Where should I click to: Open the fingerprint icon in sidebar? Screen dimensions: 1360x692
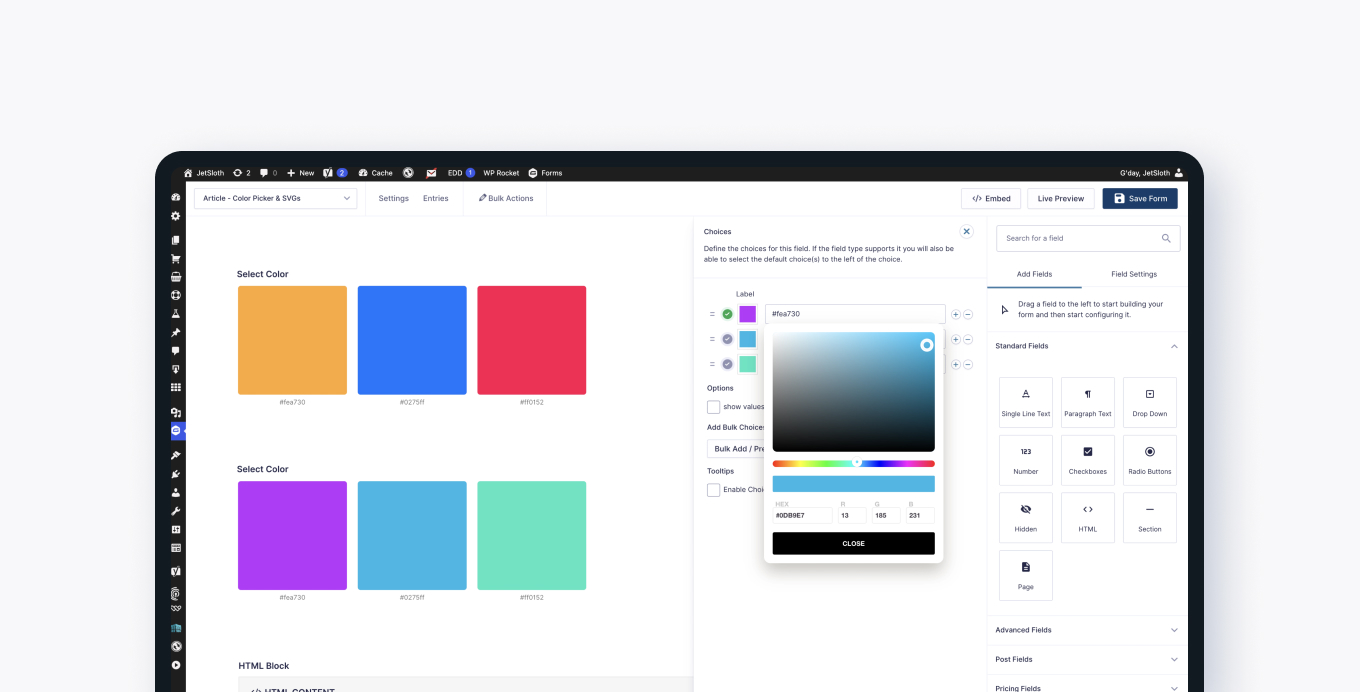tap(176, 594)
